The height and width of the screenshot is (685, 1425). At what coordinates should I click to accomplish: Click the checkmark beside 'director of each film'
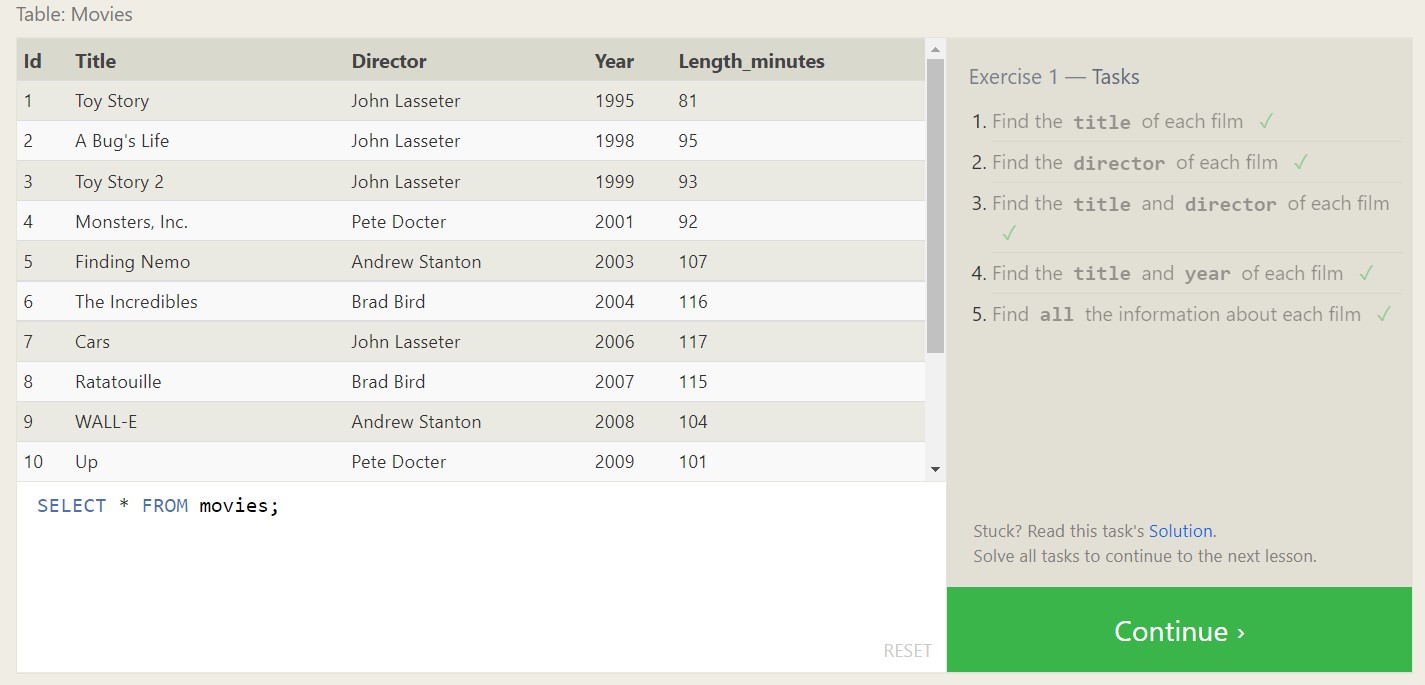coord(1301,162)
